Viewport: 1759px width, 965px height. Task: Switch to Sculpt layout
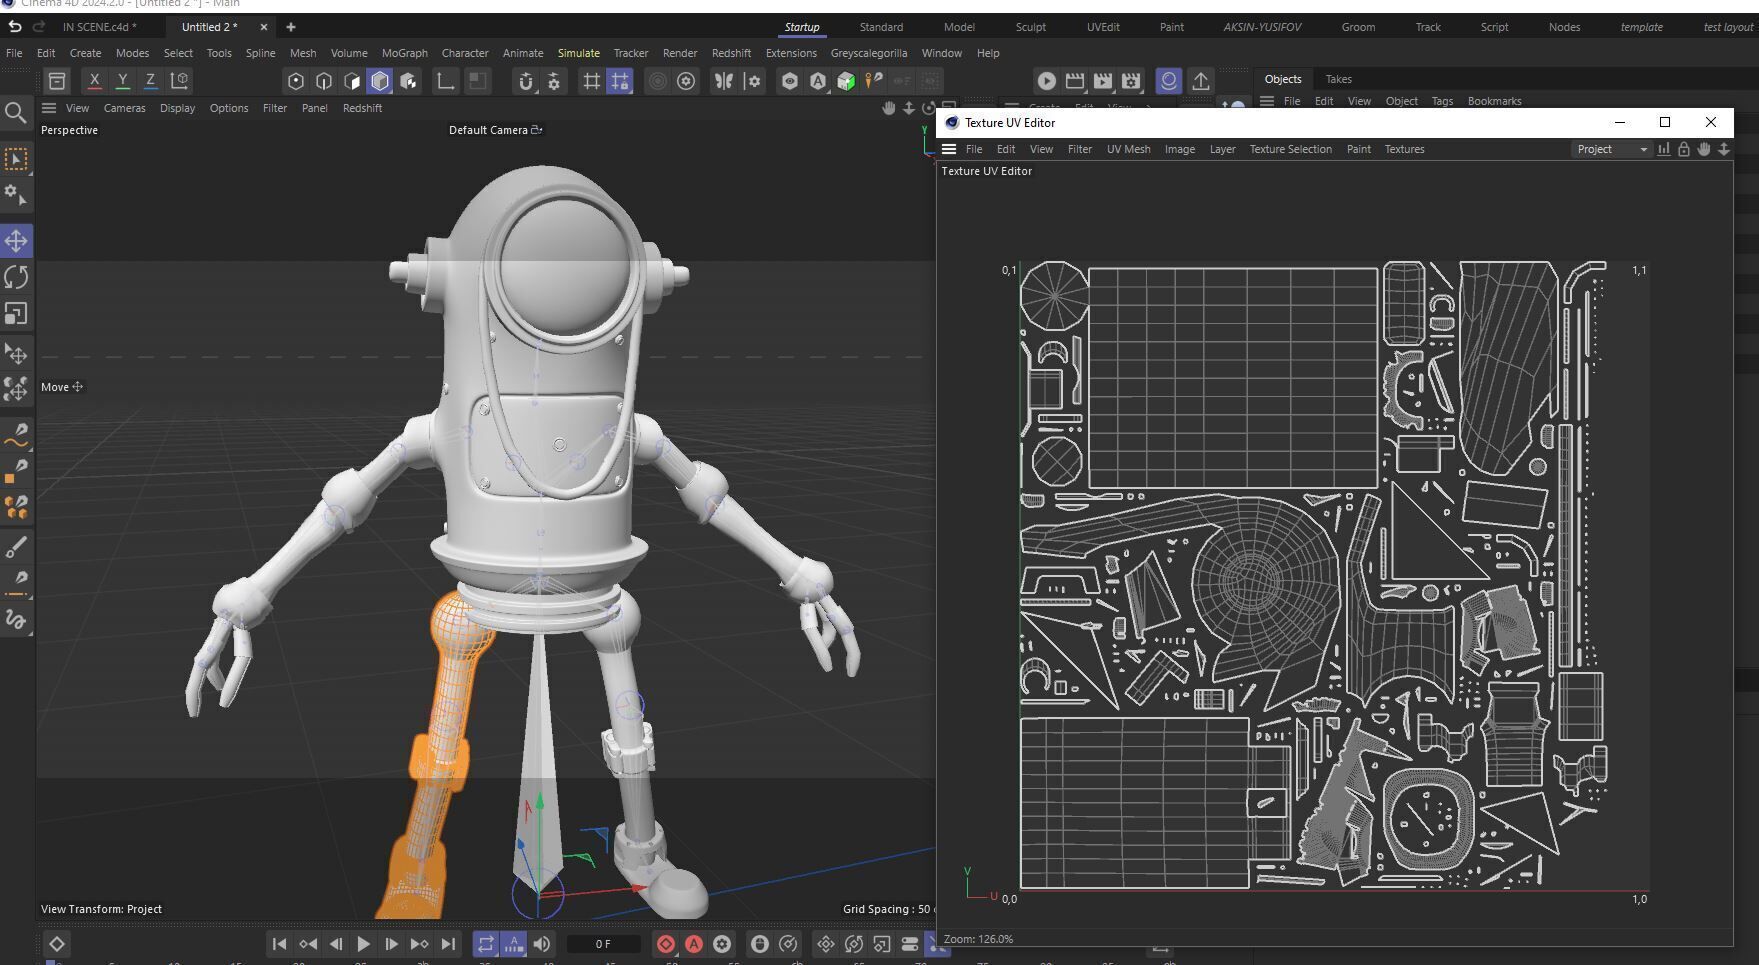[x=1031, y=27]
